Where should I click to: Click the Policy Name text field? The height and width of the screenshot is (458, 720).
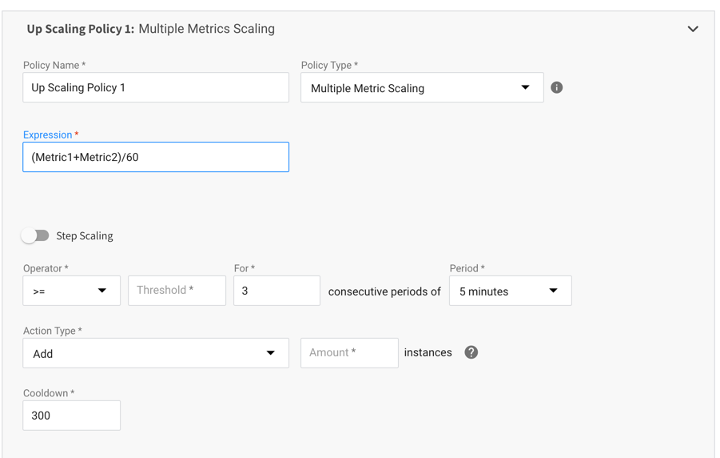tap(155, 88)
